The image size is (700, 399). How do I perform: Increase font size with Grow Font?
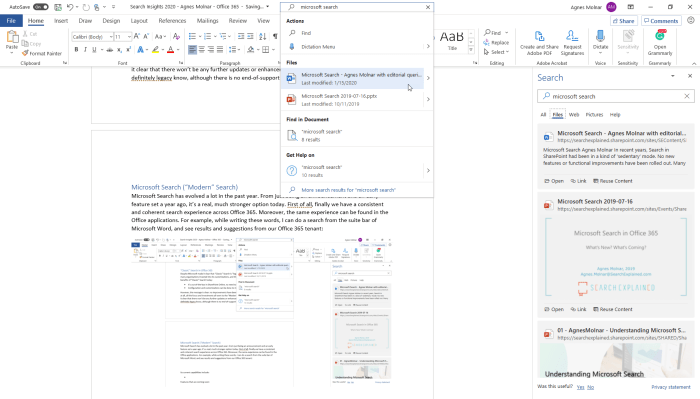137,36
